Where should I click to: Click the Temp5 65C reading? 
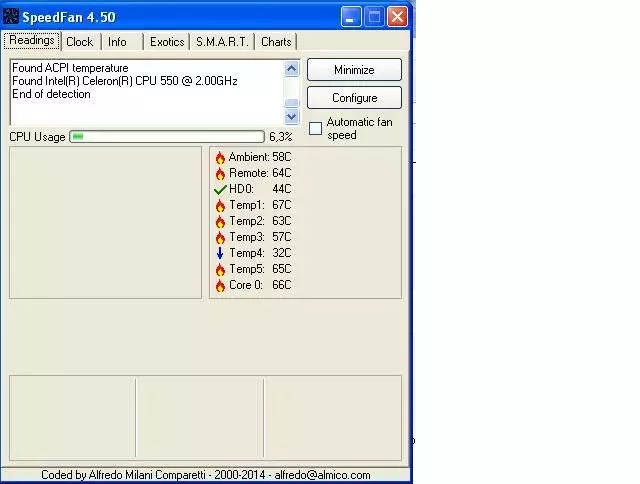(260, 269)
